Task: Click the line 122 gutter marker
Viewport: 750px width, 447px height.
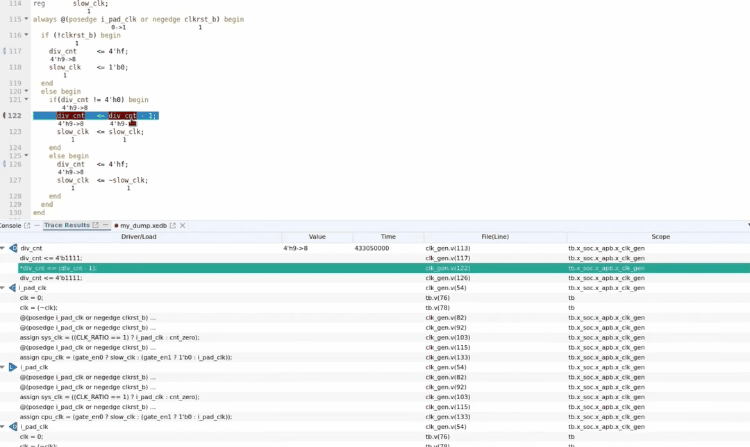Action: [4, 116]
